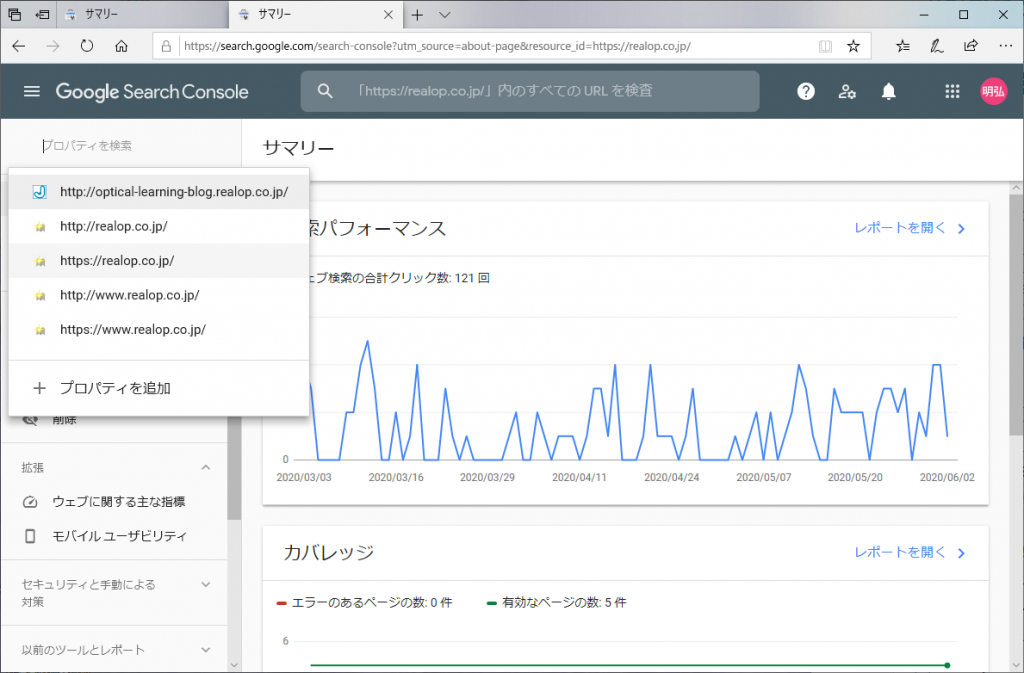Open the performance レポートを開く link
Screen dimensions: 1024x673
pyautogui.click(x=910, y=228)
